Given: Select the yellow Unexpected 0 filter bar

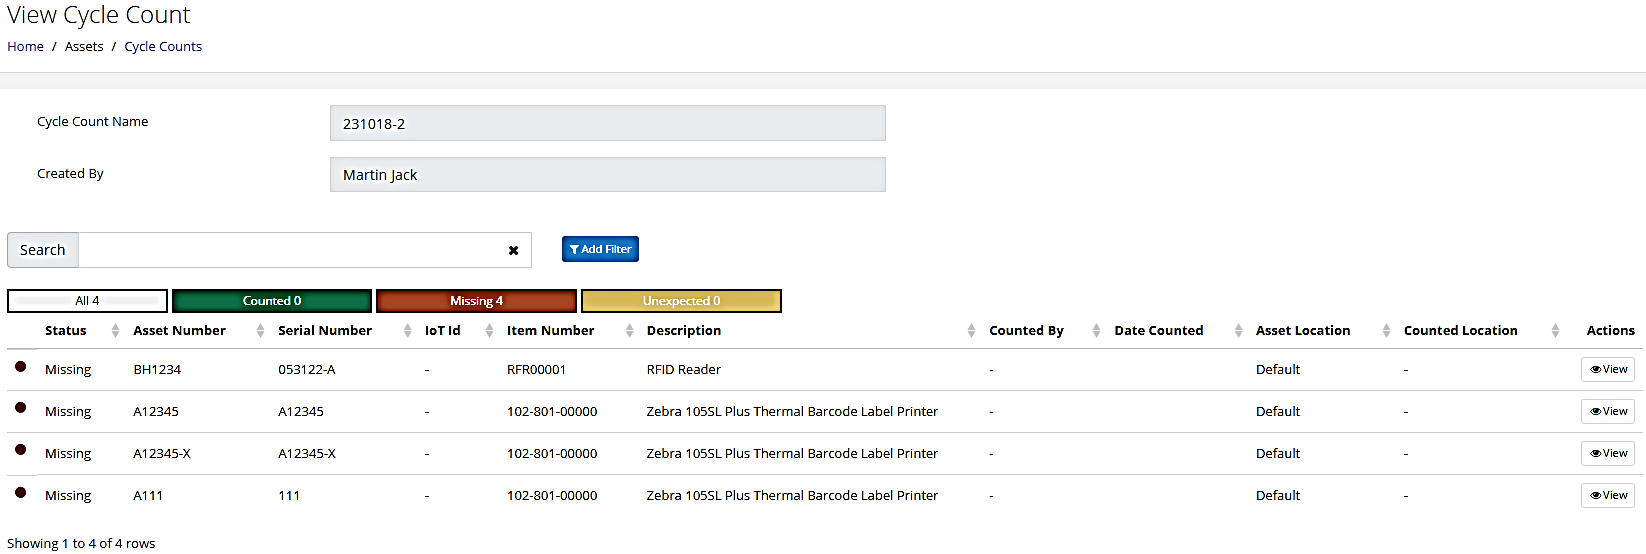Looking at the screenshot, I should pyautogui.click(x=681, y=301).
